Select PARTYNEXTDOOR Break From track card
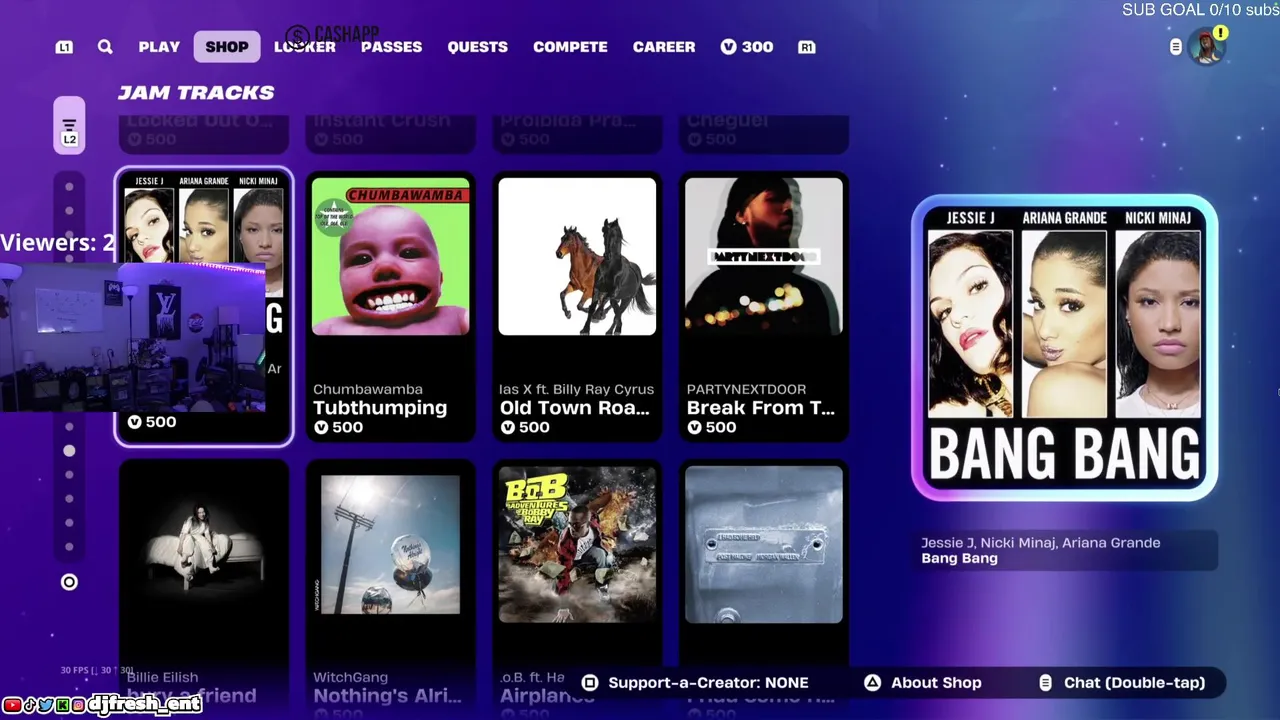Image resolution: width=1280 pixels, height=720 pixels. pyautogui.click(x=764, y=307)
